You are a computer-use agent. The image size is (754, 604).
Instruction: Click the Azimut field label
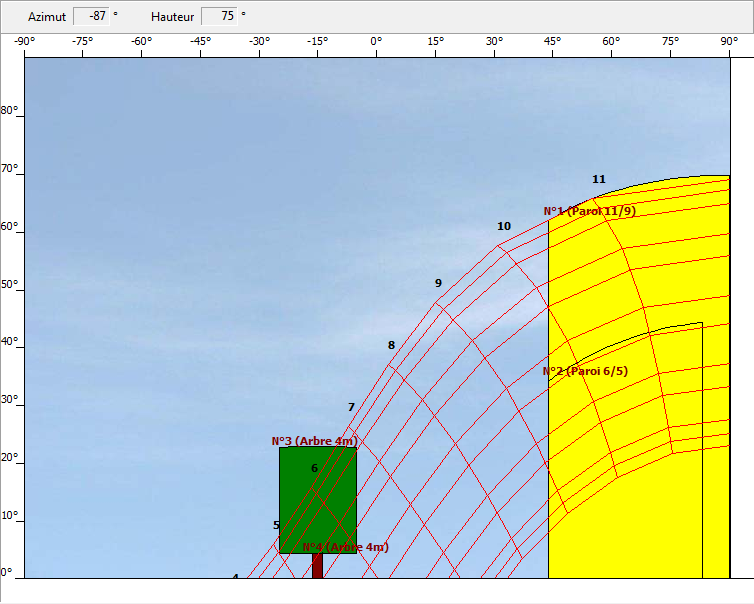click(x=47, y=17)
